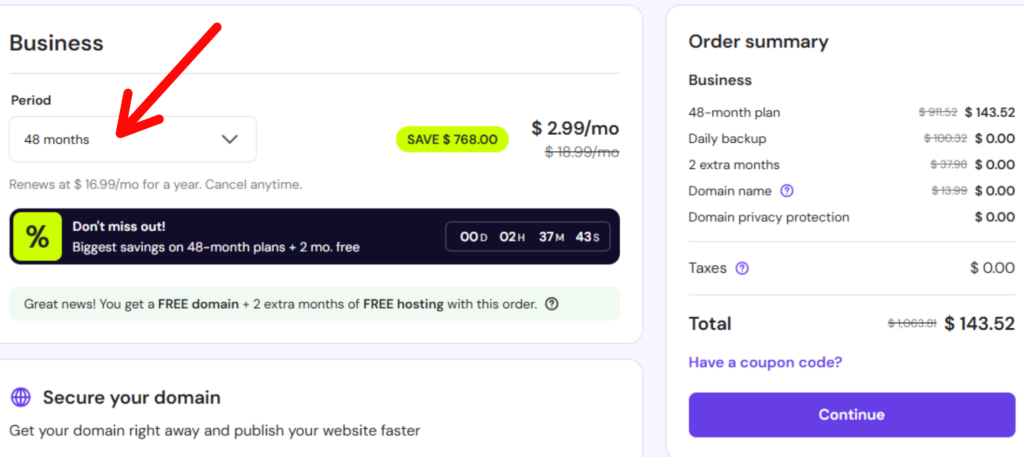This screenshot has height=457, width=1024.
Task: Open the Period dropdown showing 48 months
Action: pyautogui.click(x=132, y=139)
